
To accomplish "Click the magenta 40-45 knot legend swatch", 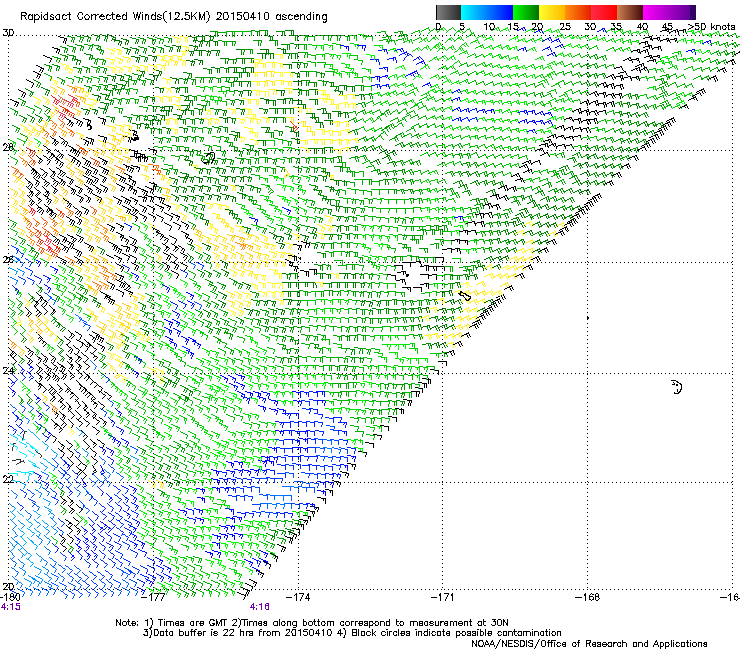I will pyautogui.click(x=656, y=12).
